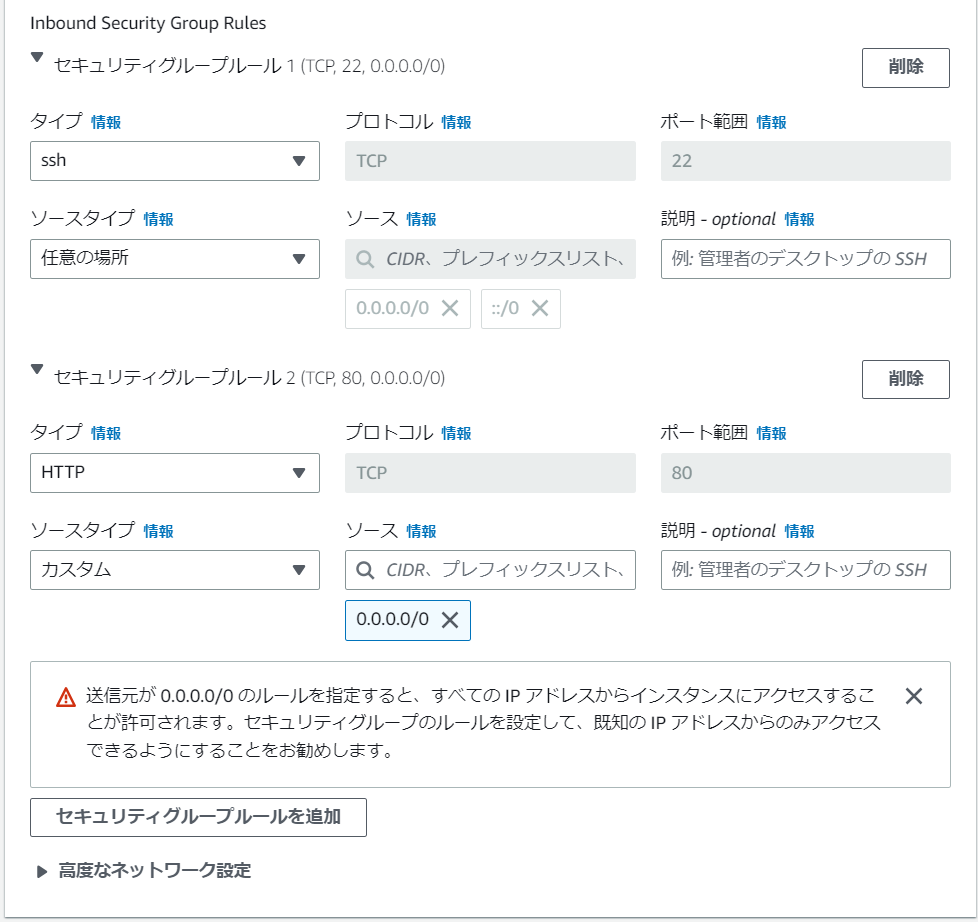Viewport: 978px width, 922px height.
Task: Open the HTTP type dropdown
Action: pos(175,473)
